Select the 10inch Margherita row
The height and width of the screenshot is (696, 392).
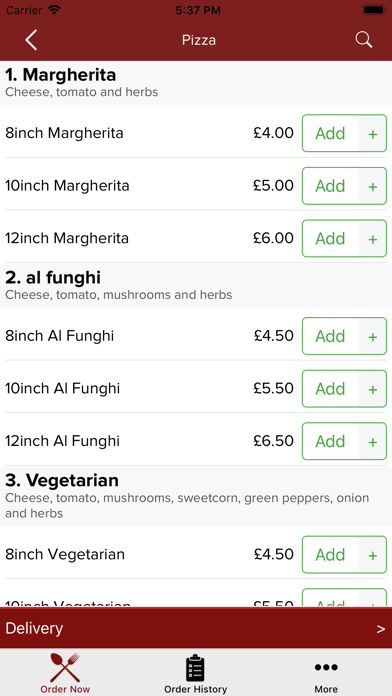tap(196, 186)
